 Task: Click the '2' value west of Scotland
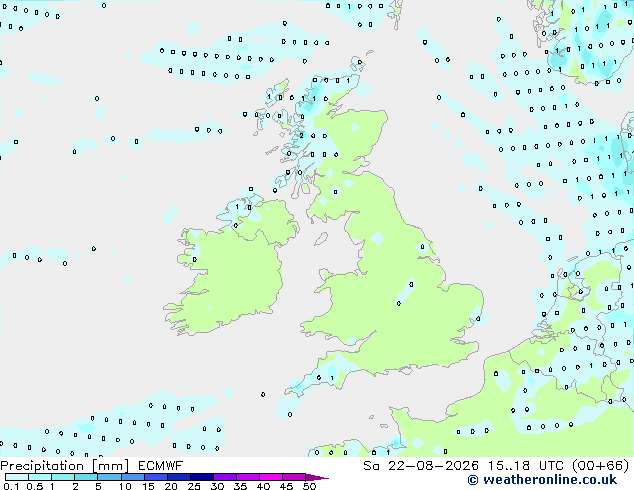point(301,135)
